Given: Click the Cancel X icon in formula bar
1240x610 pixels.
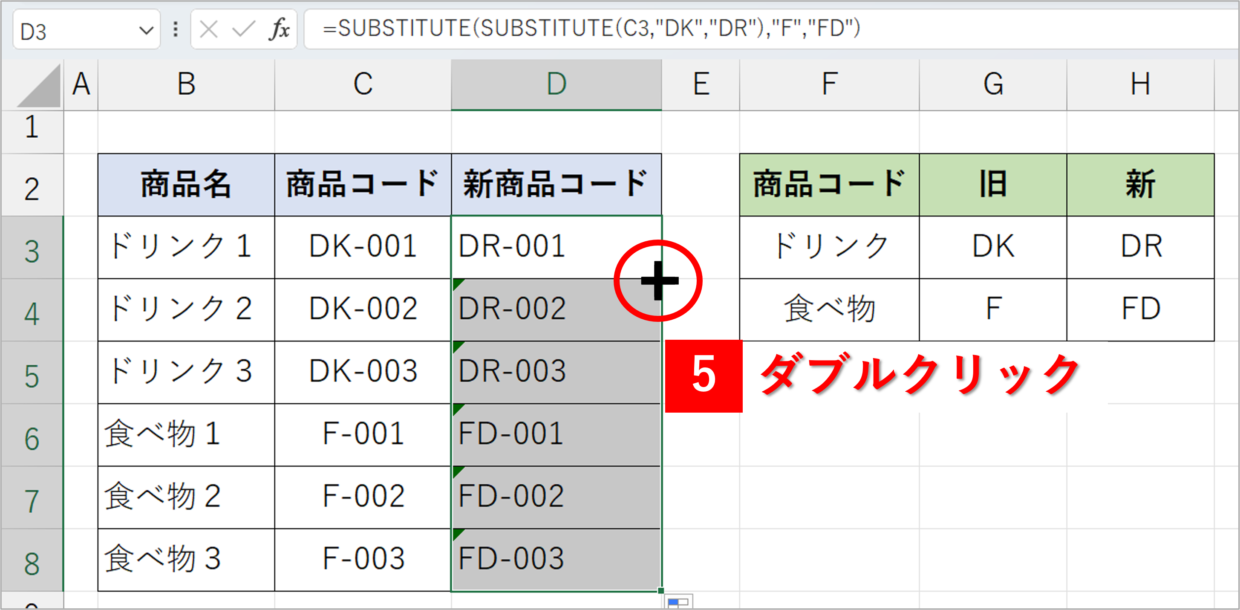Looking at the screenshot, I should click(x=209, y=30).
